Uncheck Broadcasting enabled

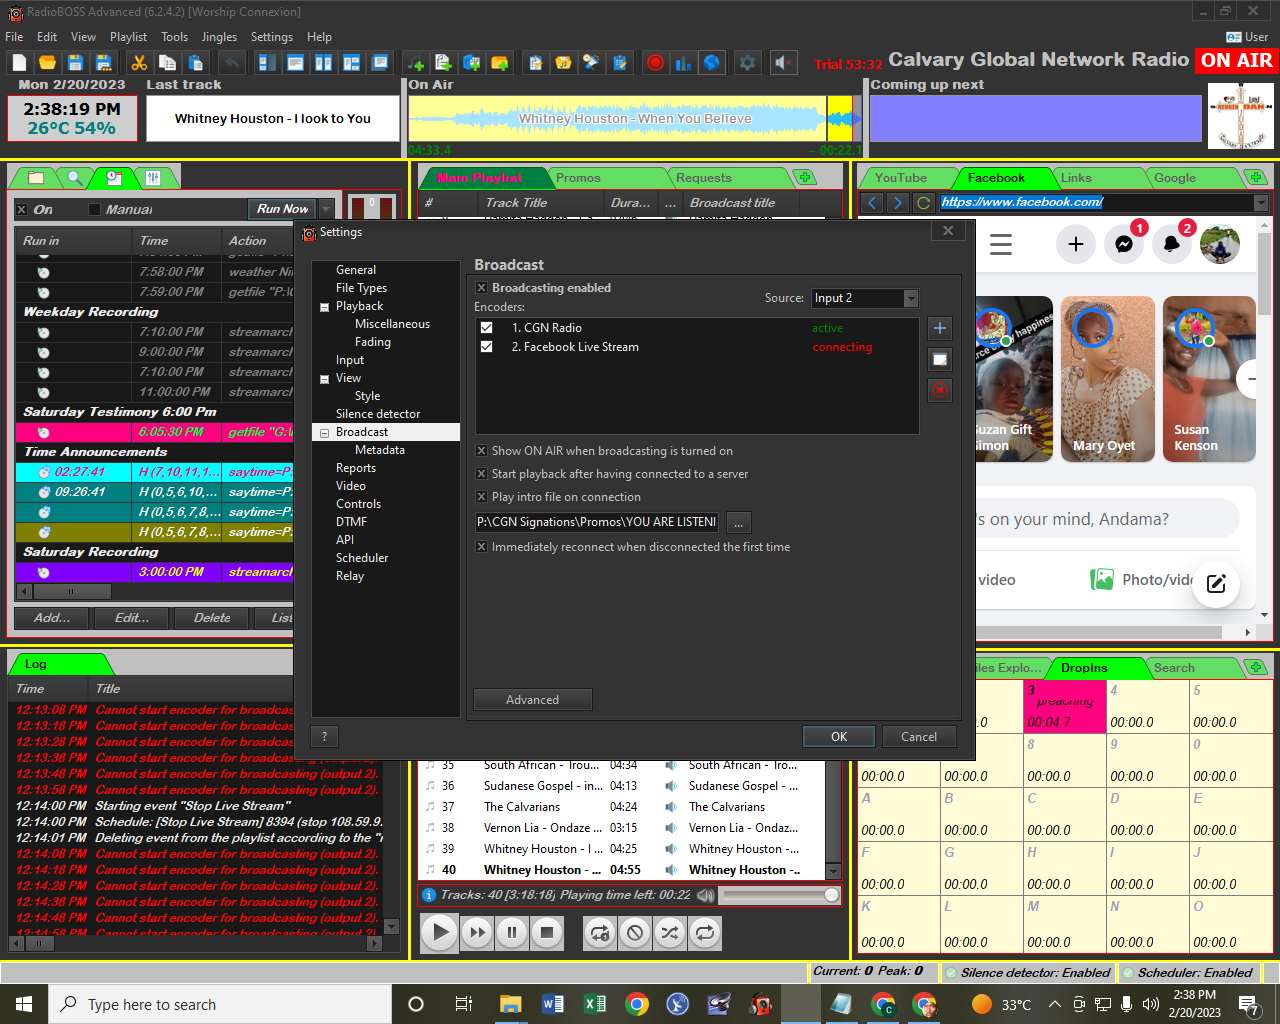point(481,288)
